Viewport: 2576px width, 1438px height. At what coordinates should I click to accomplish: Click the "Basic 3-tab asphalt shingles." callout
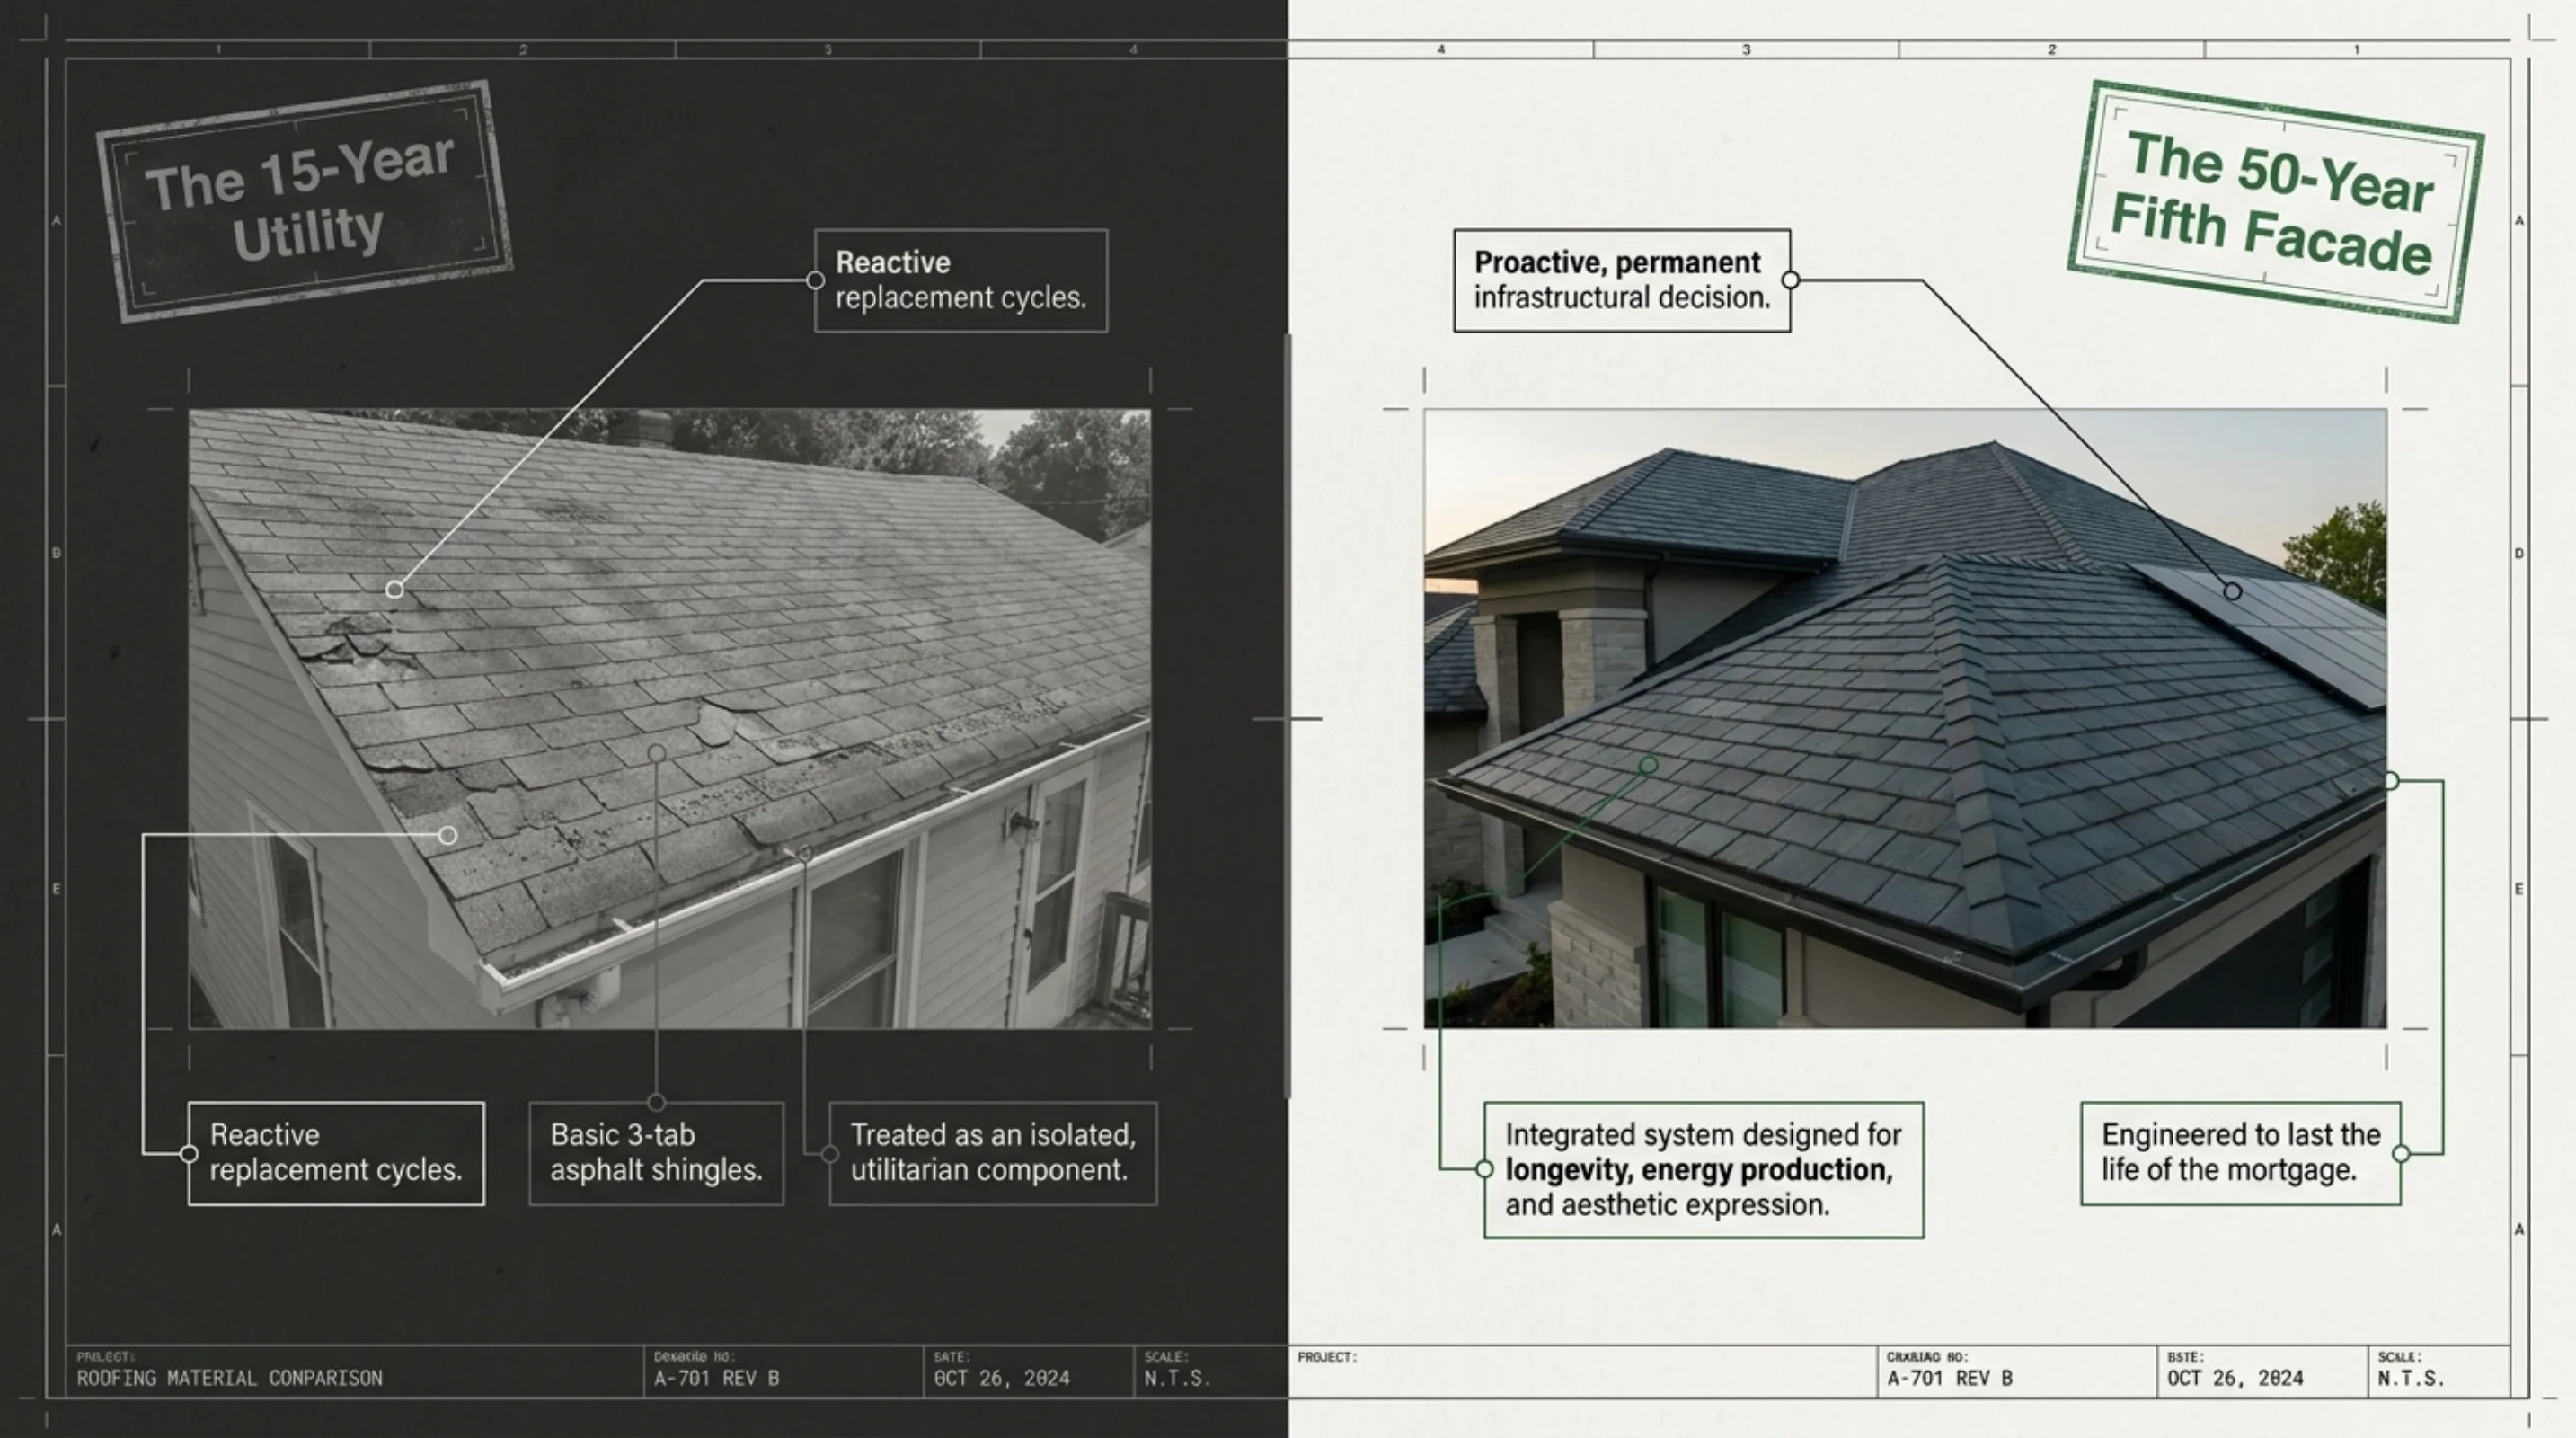[656, 1153]
